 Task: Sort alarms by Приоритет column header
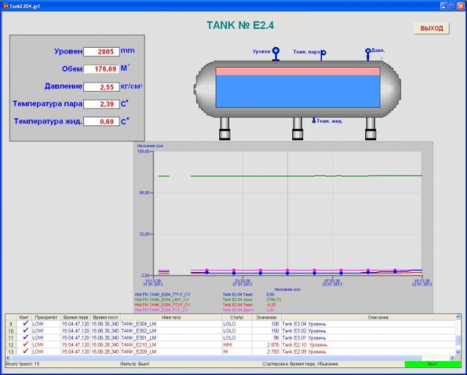(46, 317)
